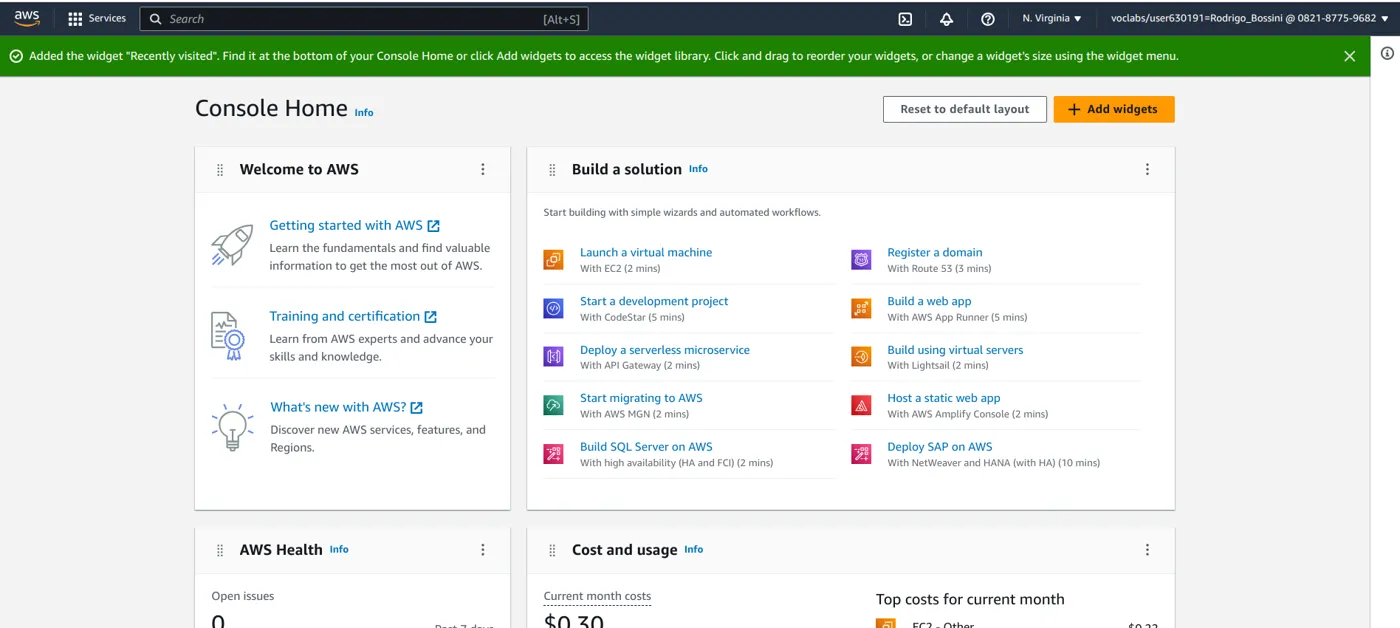This screenshot has width=1400, height=628.
Task: Open Getting started with AWS link
Action: click(x=355, y=226)
